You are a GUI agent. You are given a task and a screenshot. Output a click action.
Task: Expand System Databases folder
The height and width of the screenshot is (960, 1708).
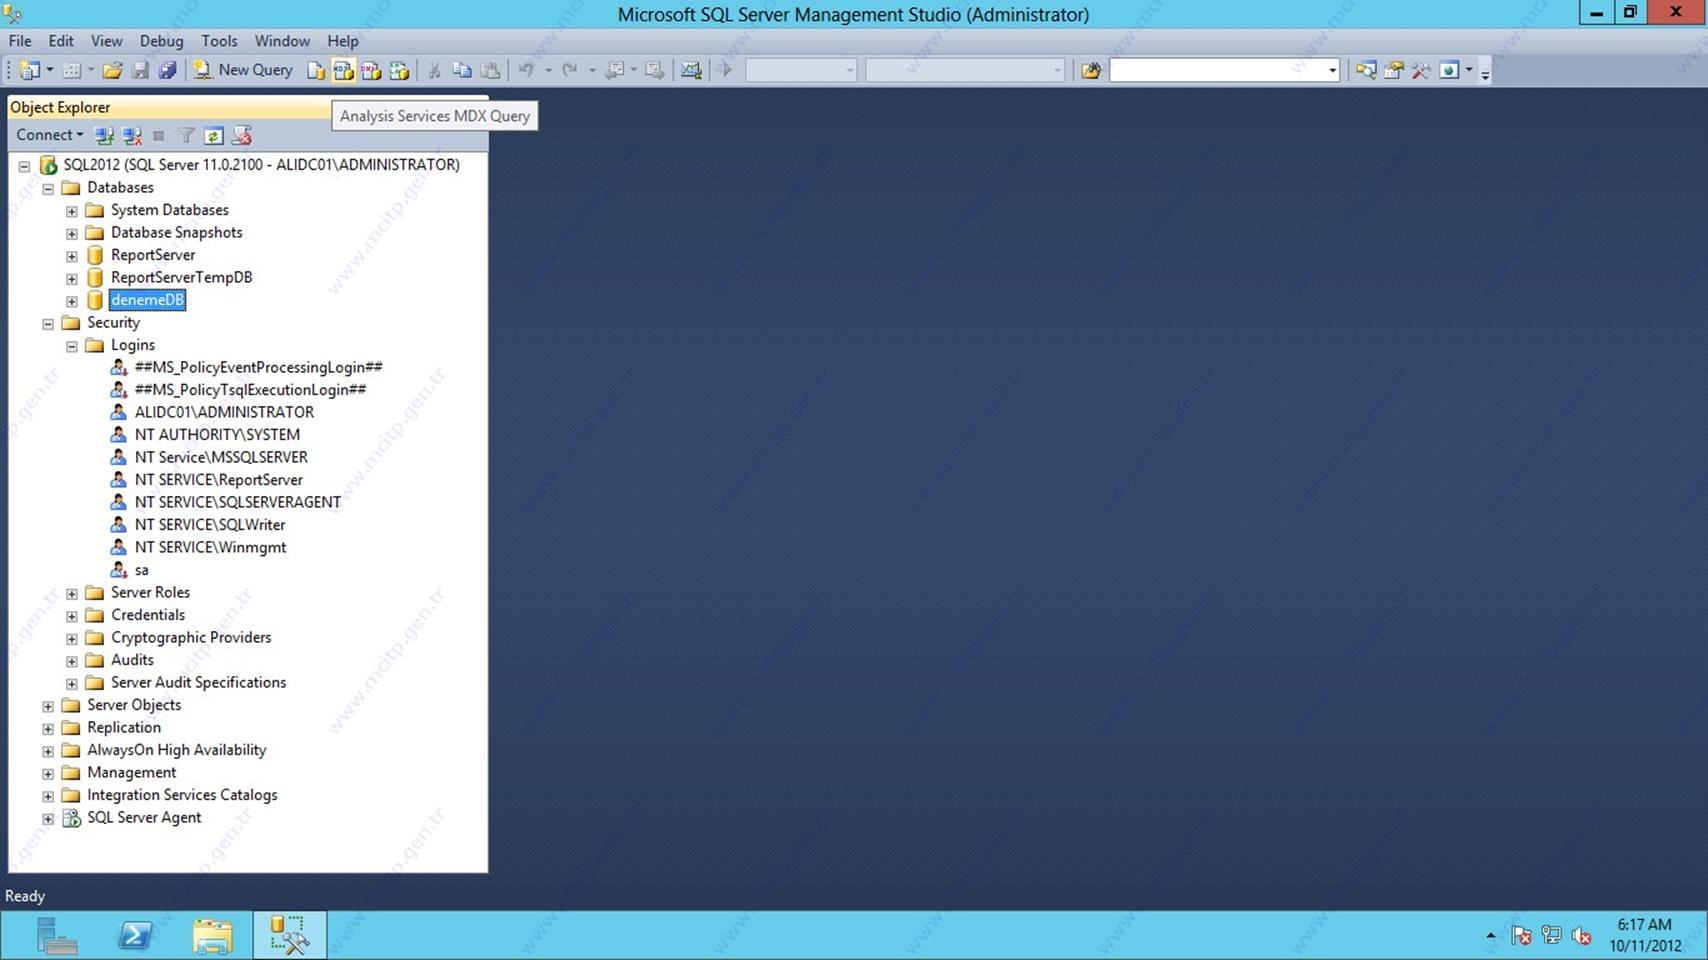(x=72, y=211)
